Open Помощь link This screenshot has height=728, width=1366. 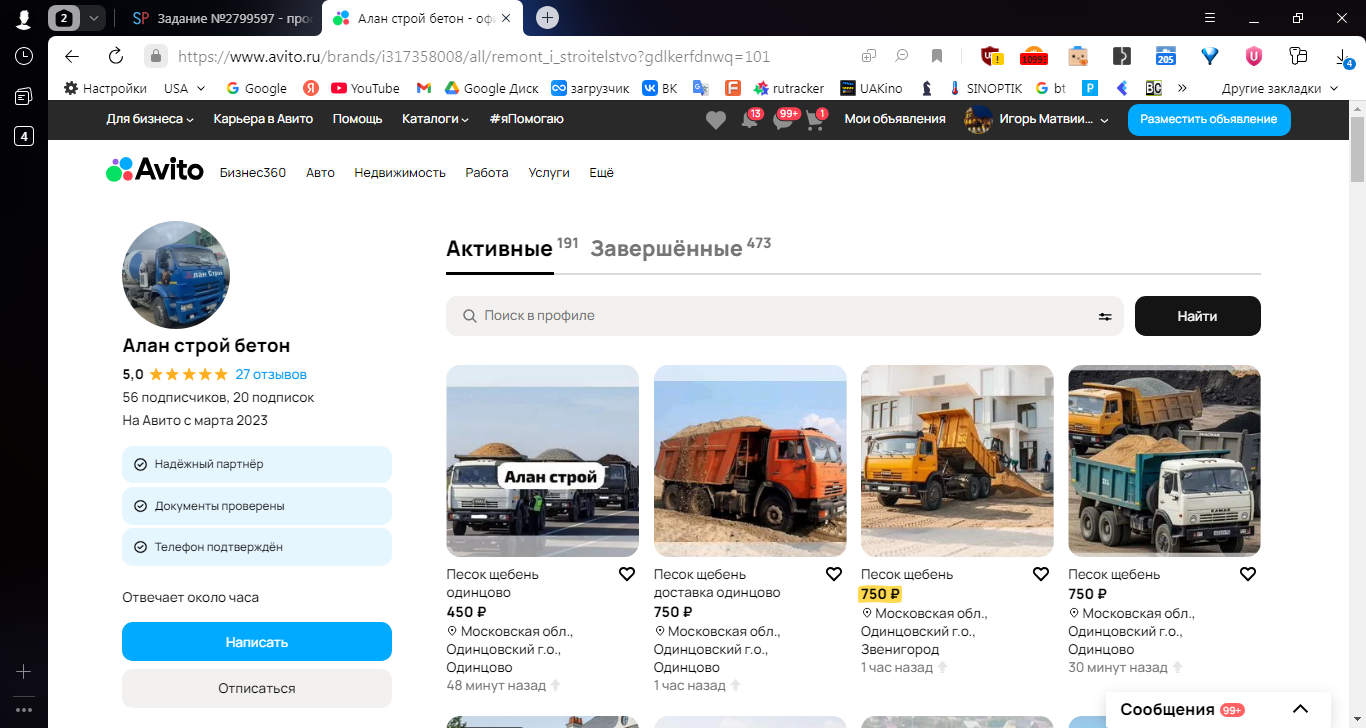(x=357, y=119)
